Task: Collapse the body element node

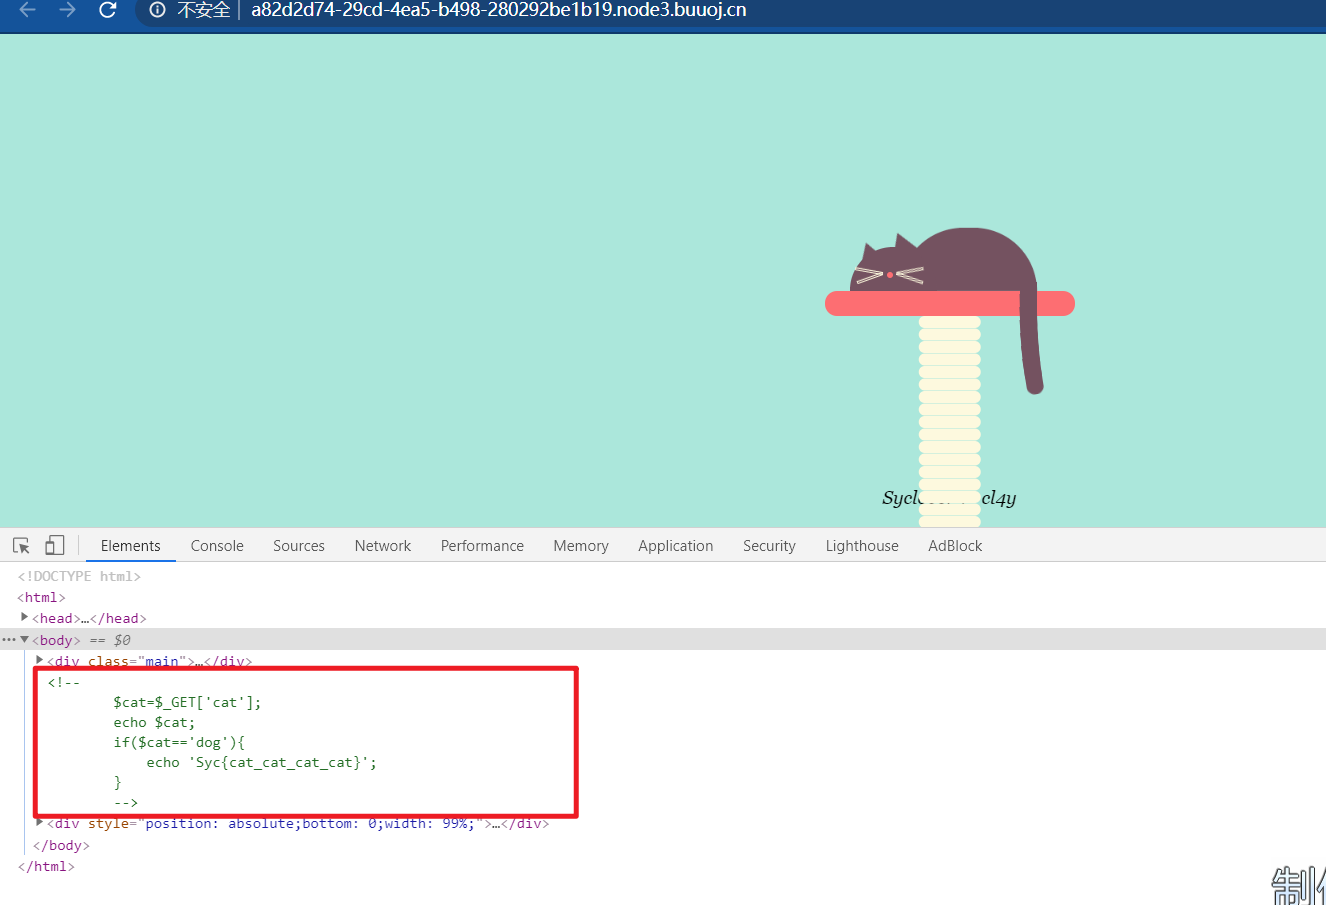Action: pyautogui.click(x=24, y=640)
